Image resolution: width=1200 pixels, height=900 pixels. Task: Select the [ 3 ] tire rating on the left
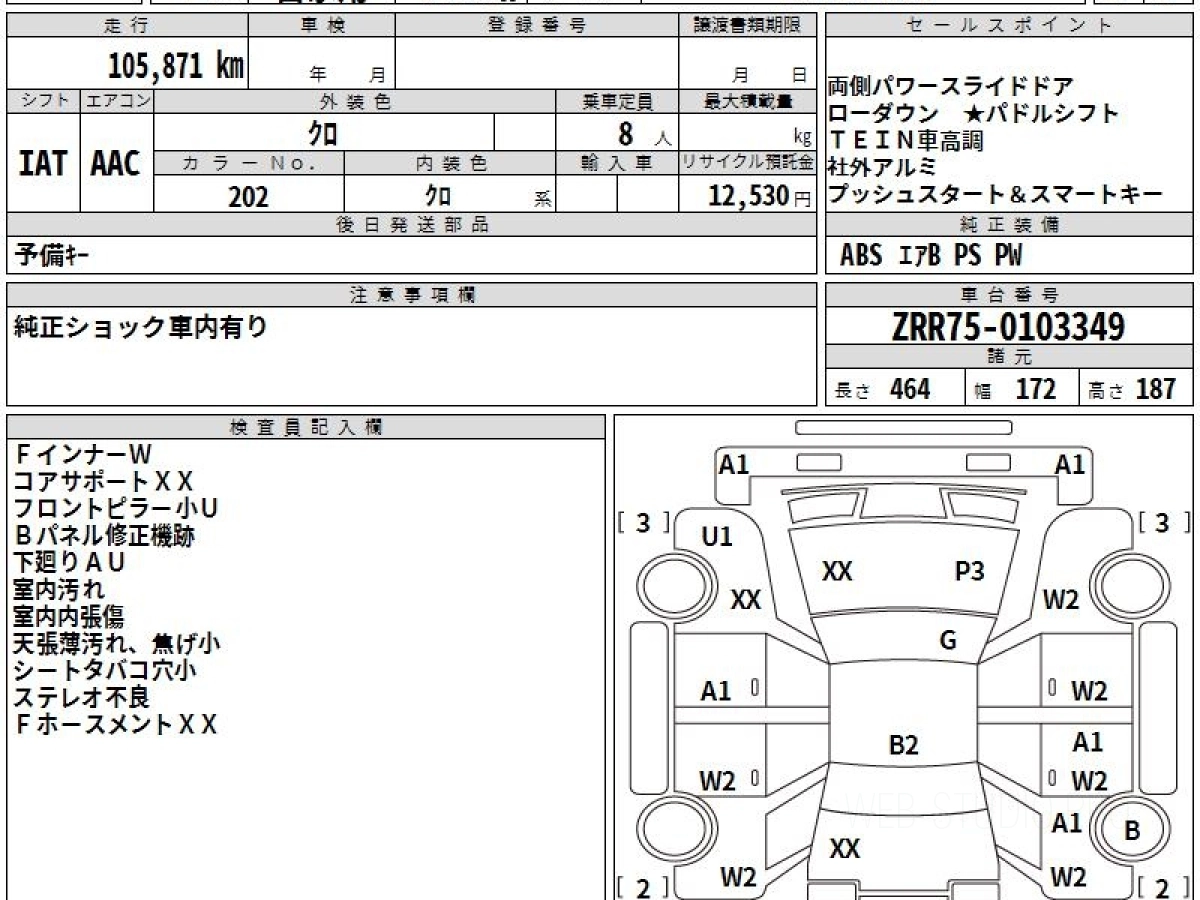coord(643,523)
